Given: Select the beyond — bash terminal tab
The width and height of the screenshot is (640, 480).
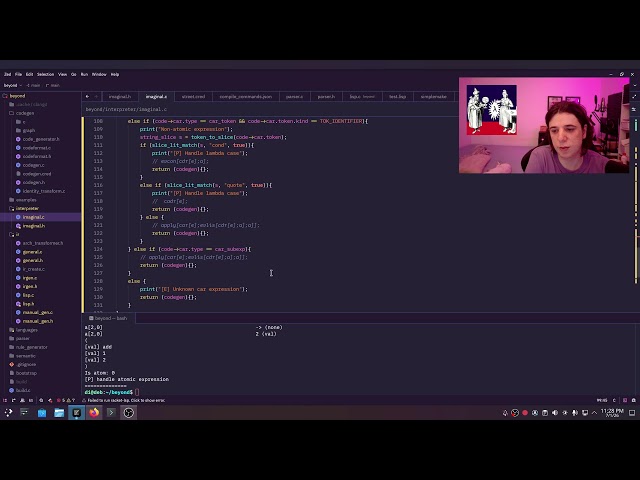Looking at the screenshot, I should 108,318.
